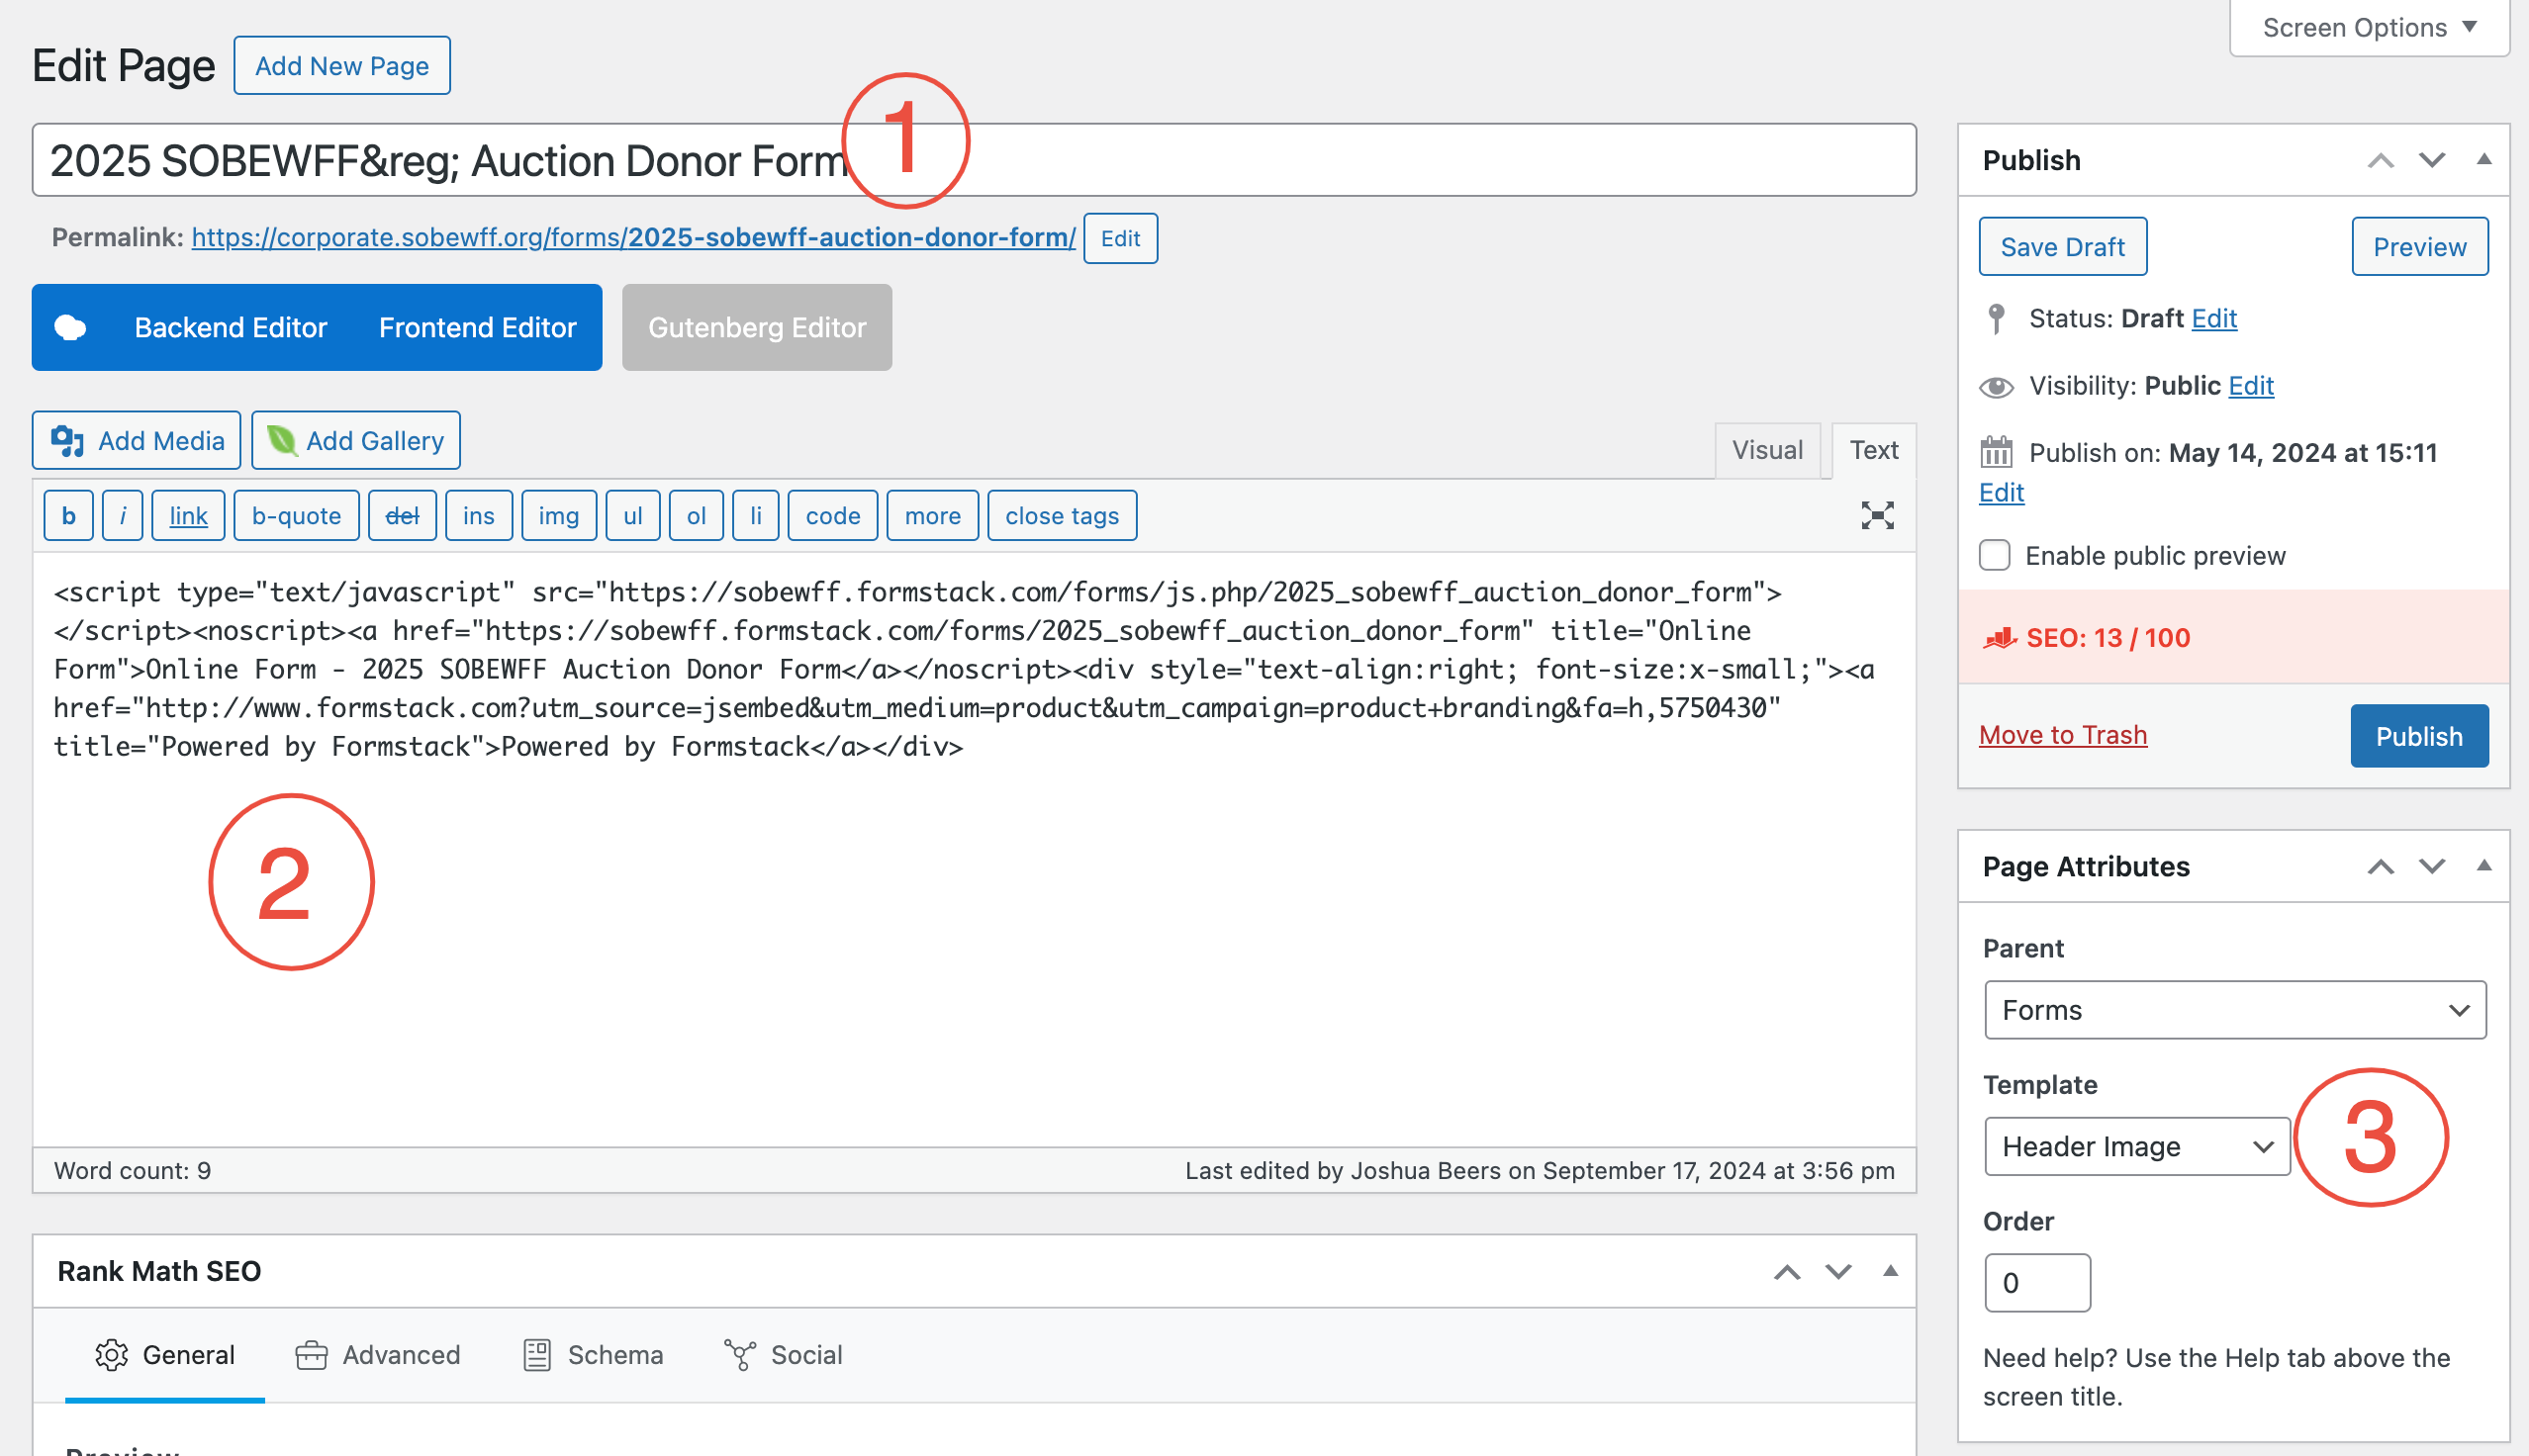
Task: Click the fullscreen distraction-free editor icon
Action: coord(1877,515)
